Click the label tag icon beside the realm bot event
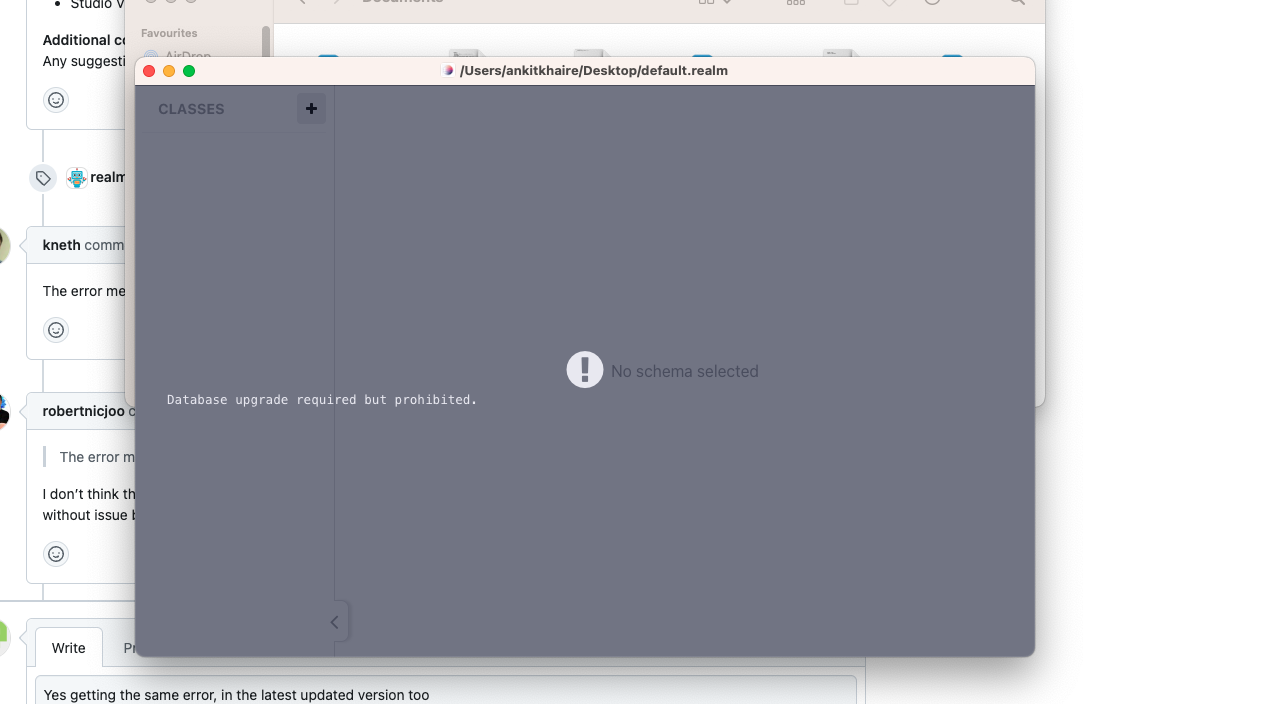The height and width of the screenshot is (704, 1280). tap(42, 177)
